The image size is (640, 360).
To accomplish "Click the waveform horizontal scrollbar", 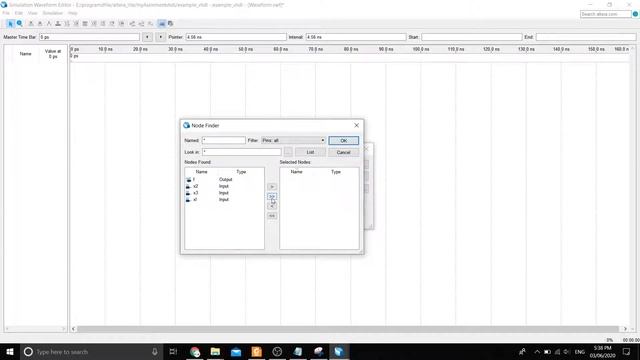I will (348, 329).
